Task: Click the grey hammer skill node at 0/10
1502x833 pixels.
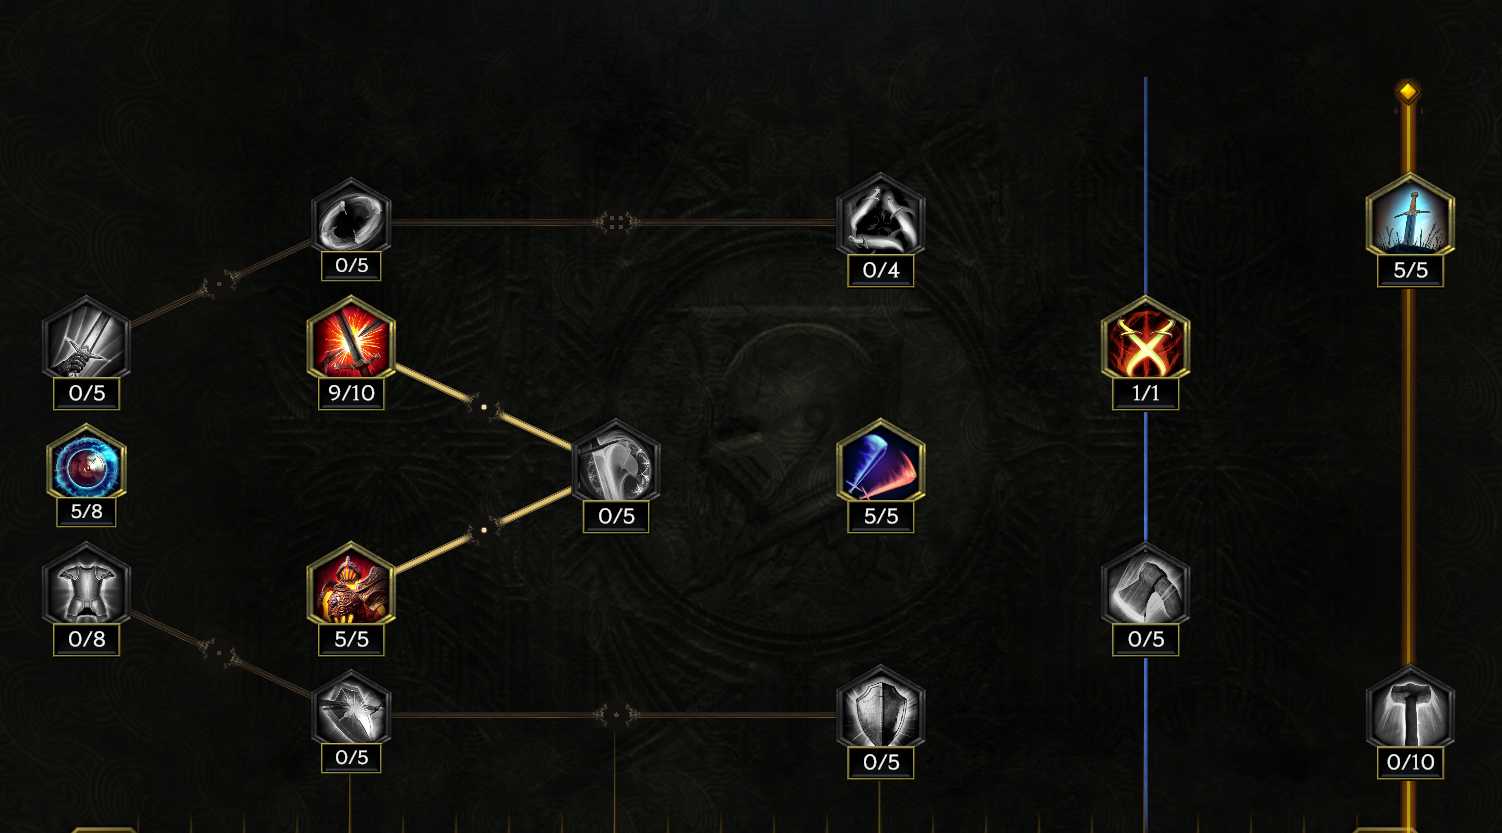Action: point(1410,710)
